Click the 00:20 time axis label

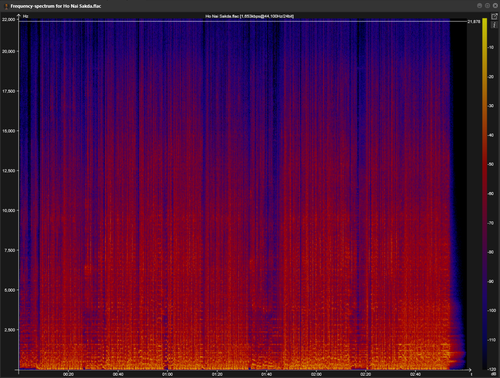click(x=68, y=374)
